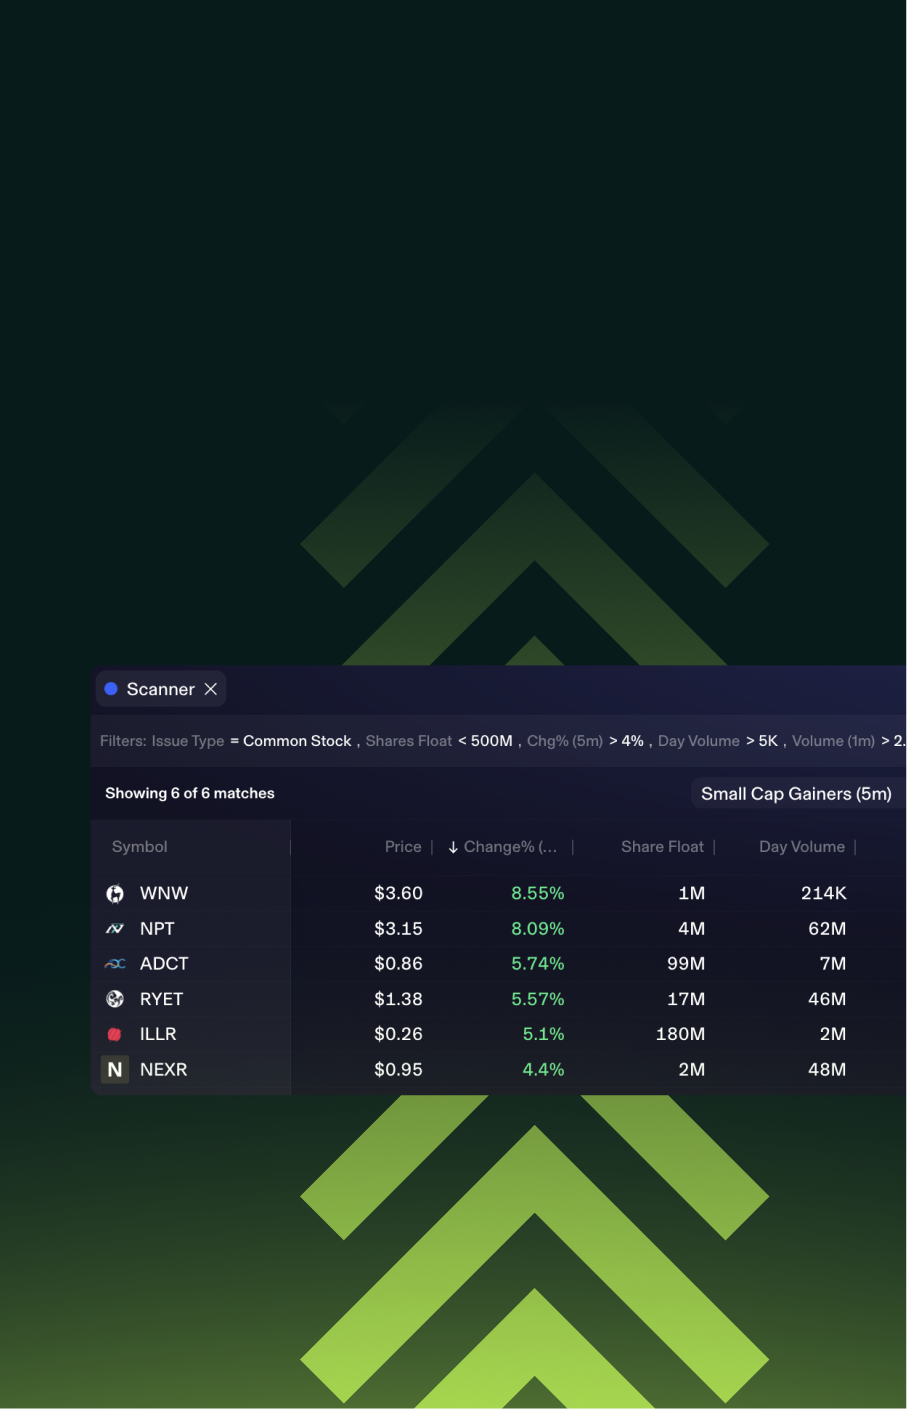Edit the Issue Type = Common Stock filter
The width and height of the screenshot is (907, 1409).
tap(251, 741)
